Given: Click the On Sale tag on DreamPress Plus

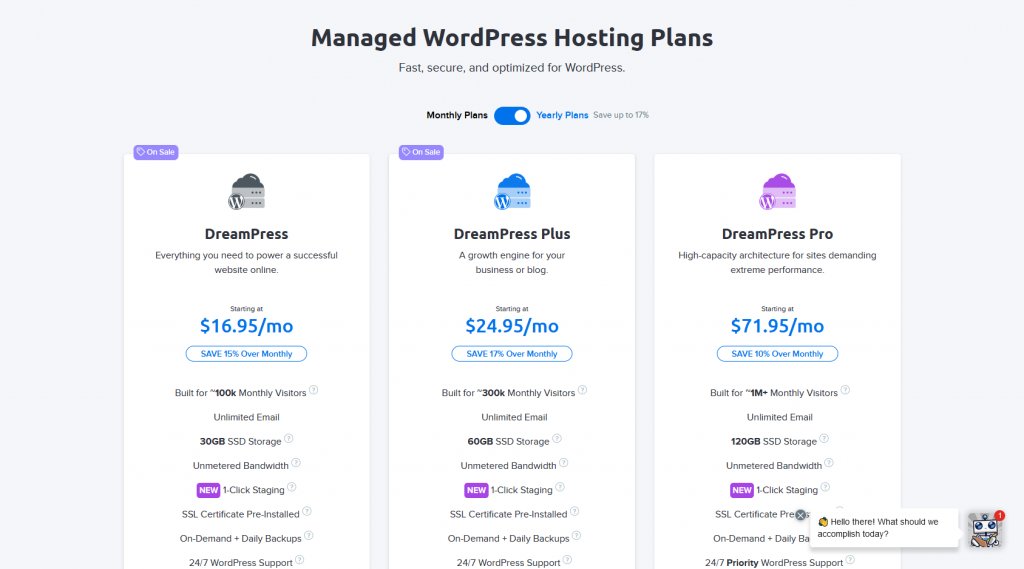Looking at the screenshot, I should pos(421,152).
